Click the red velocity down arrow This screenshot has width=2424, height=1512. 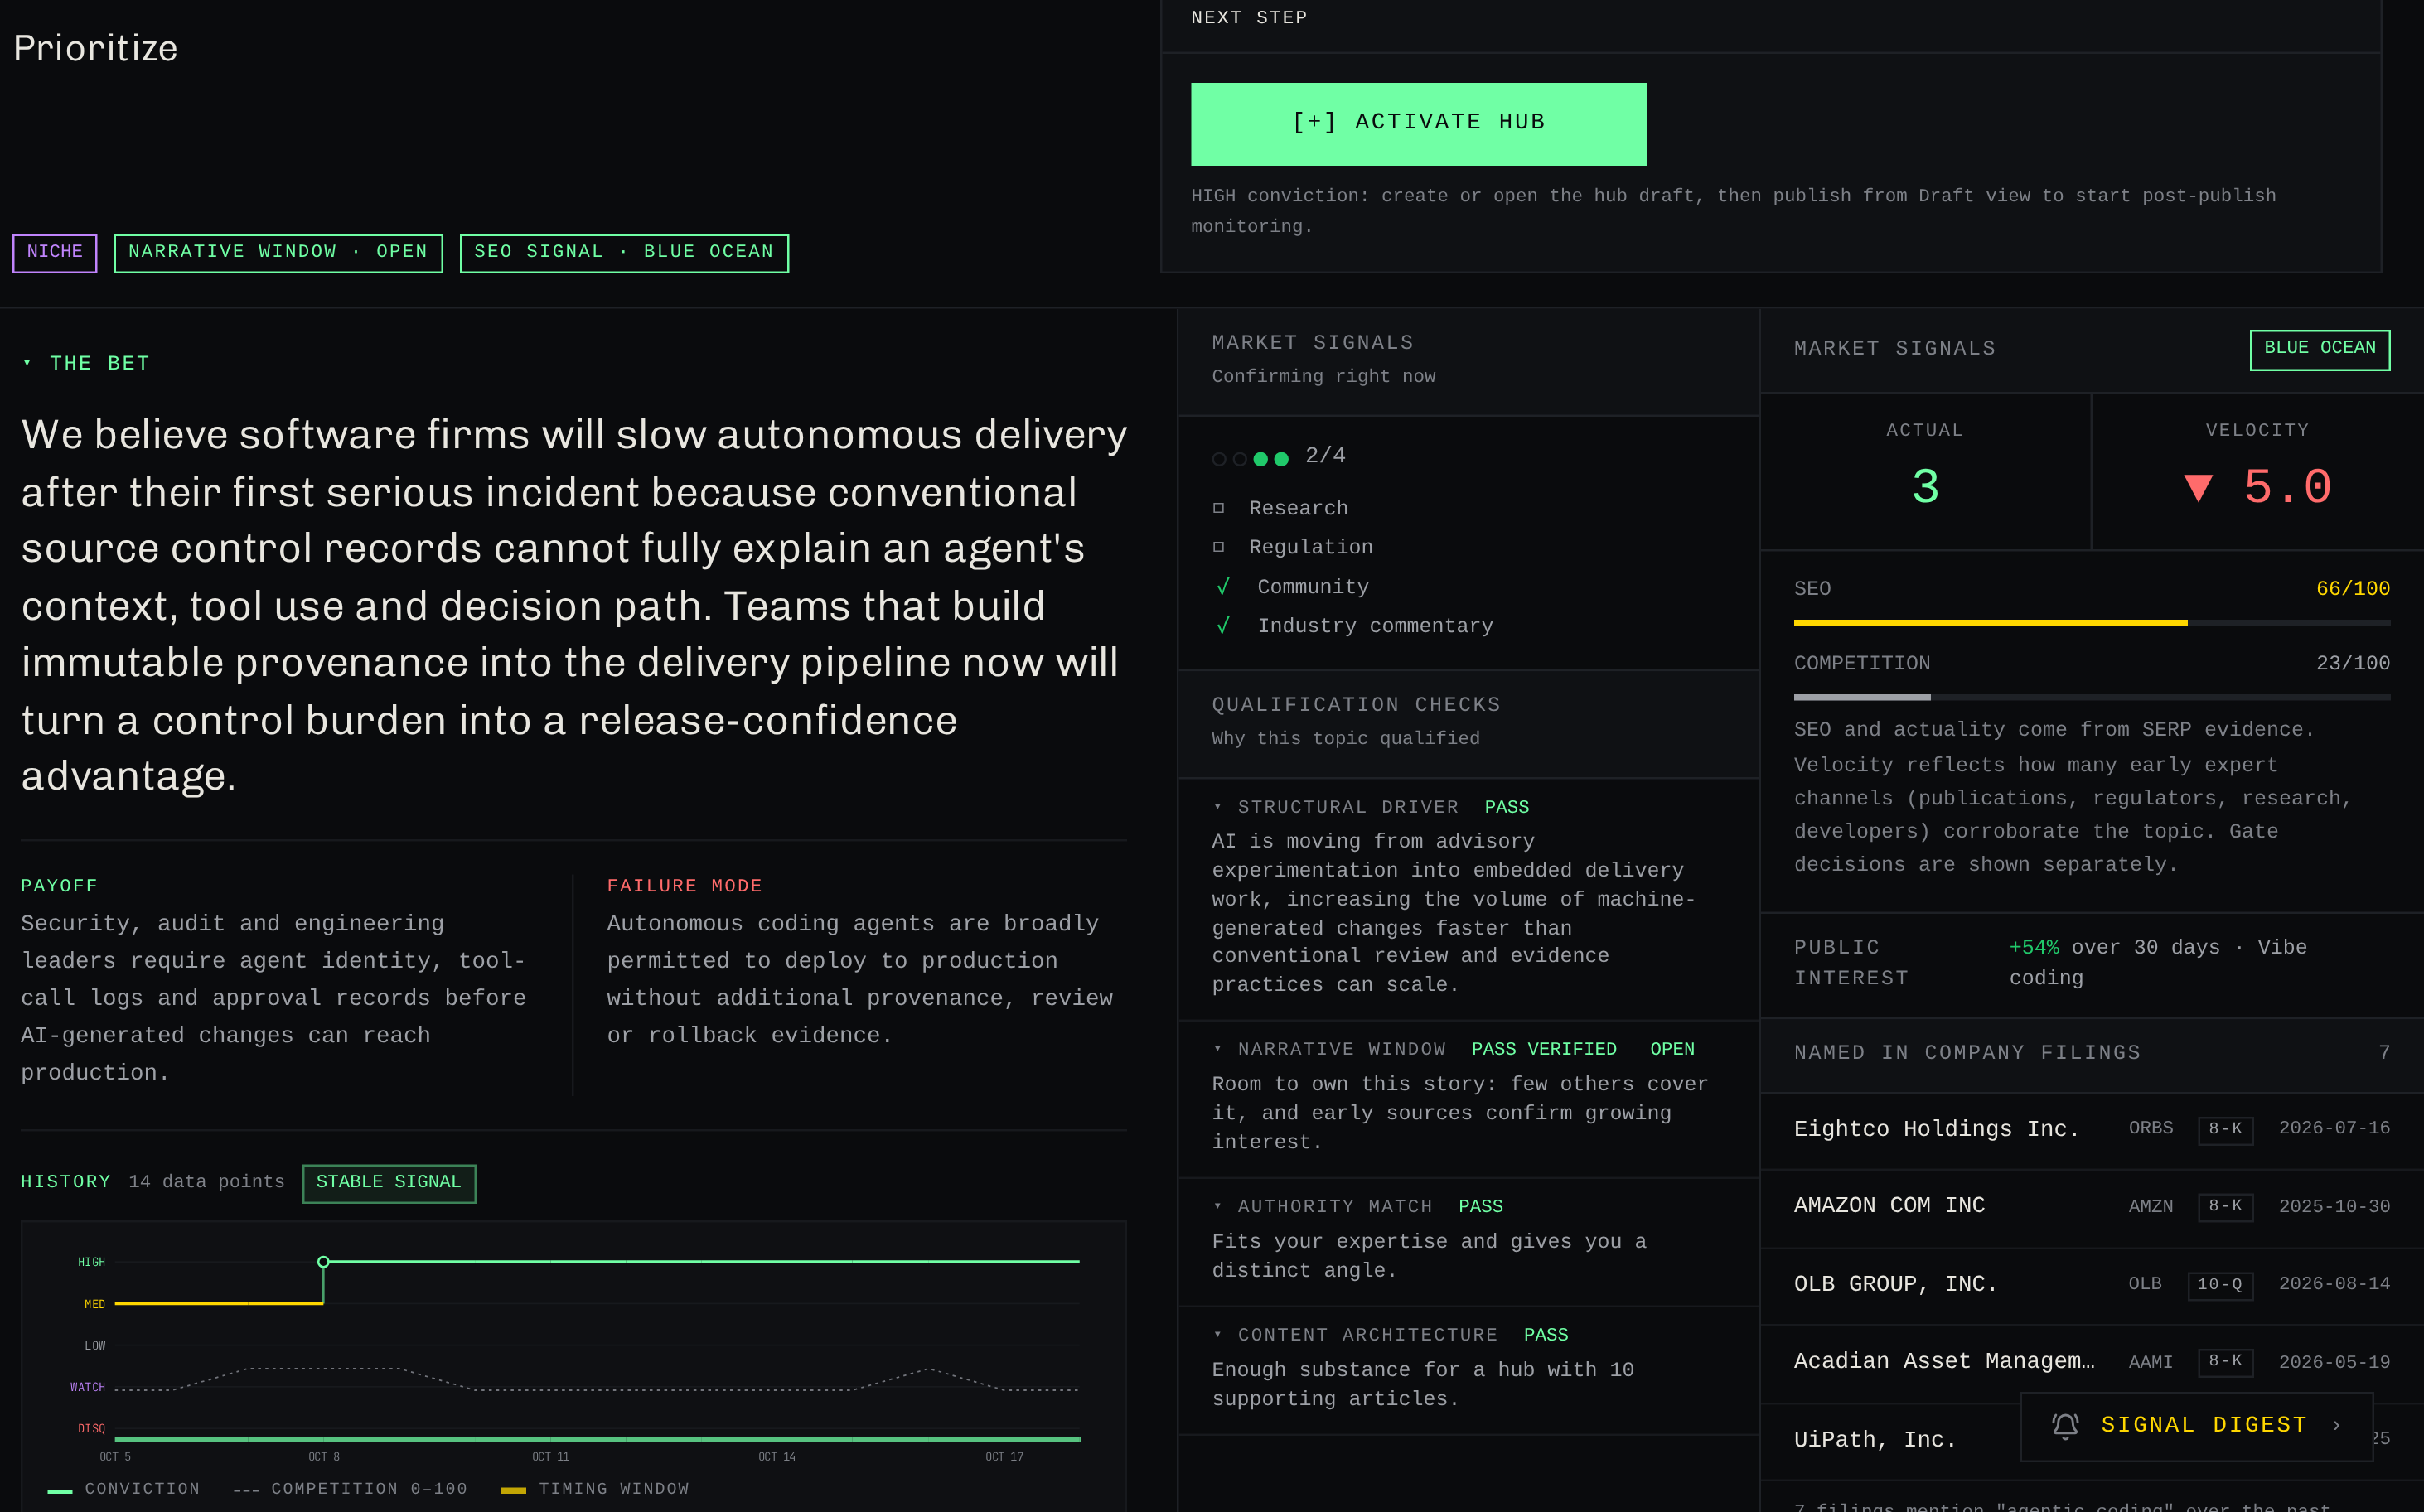point(2198,488)
